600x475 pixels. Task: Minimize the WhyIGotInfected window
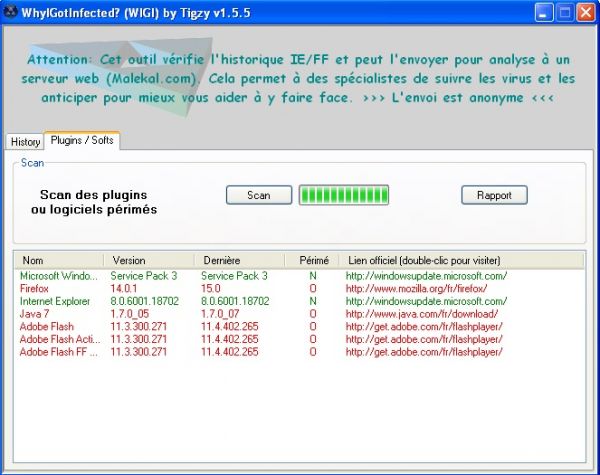click(544, 13)
